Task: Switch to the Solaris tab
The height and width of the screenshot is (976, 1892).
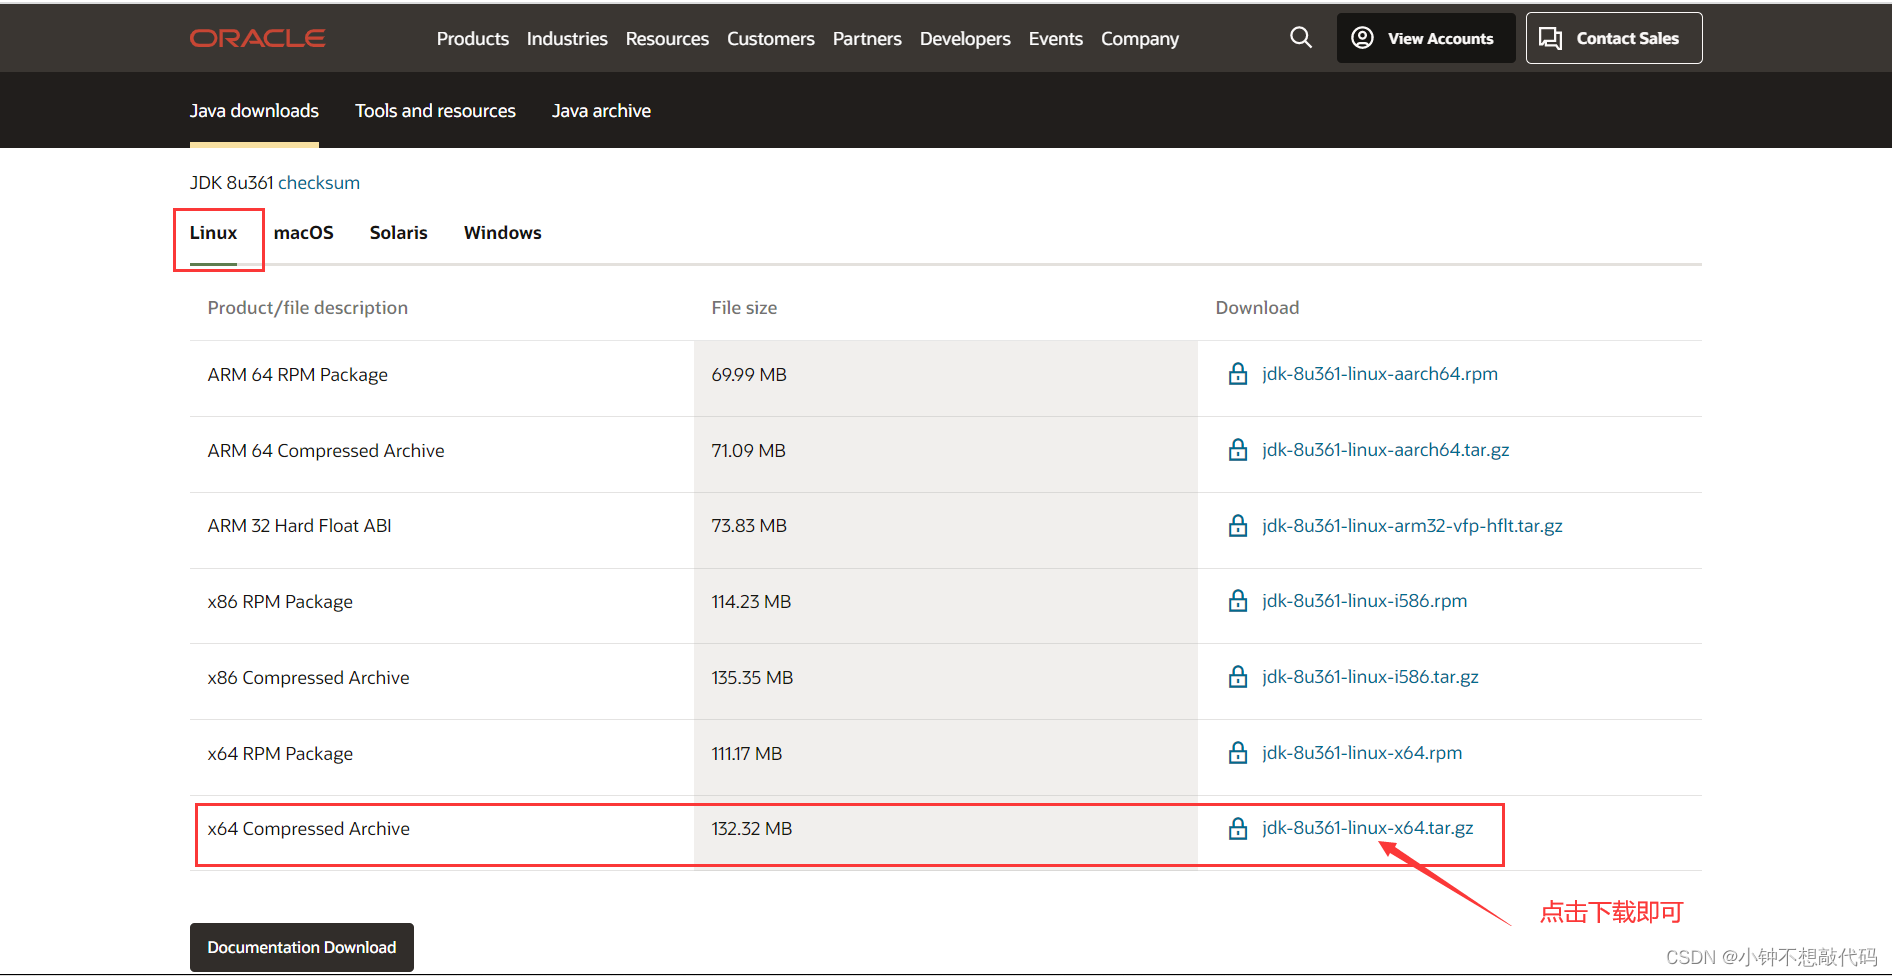Action: click(x=399, y=233)
